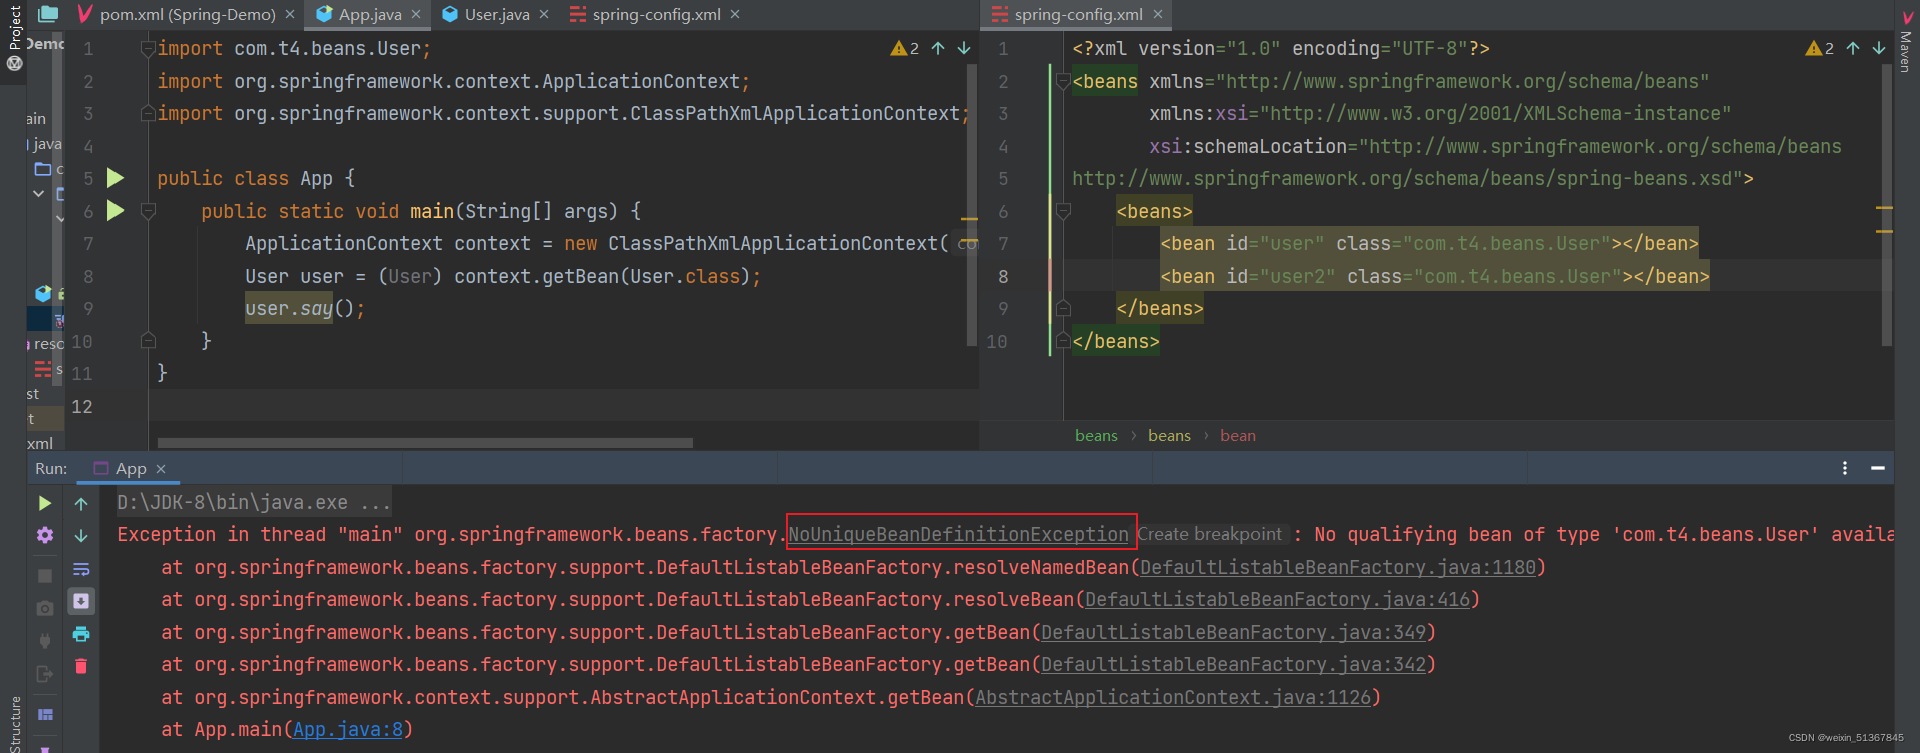1920x753 pixels.
Task: Hide the Run tool window with minus icon
Action: pos(1878,468)
